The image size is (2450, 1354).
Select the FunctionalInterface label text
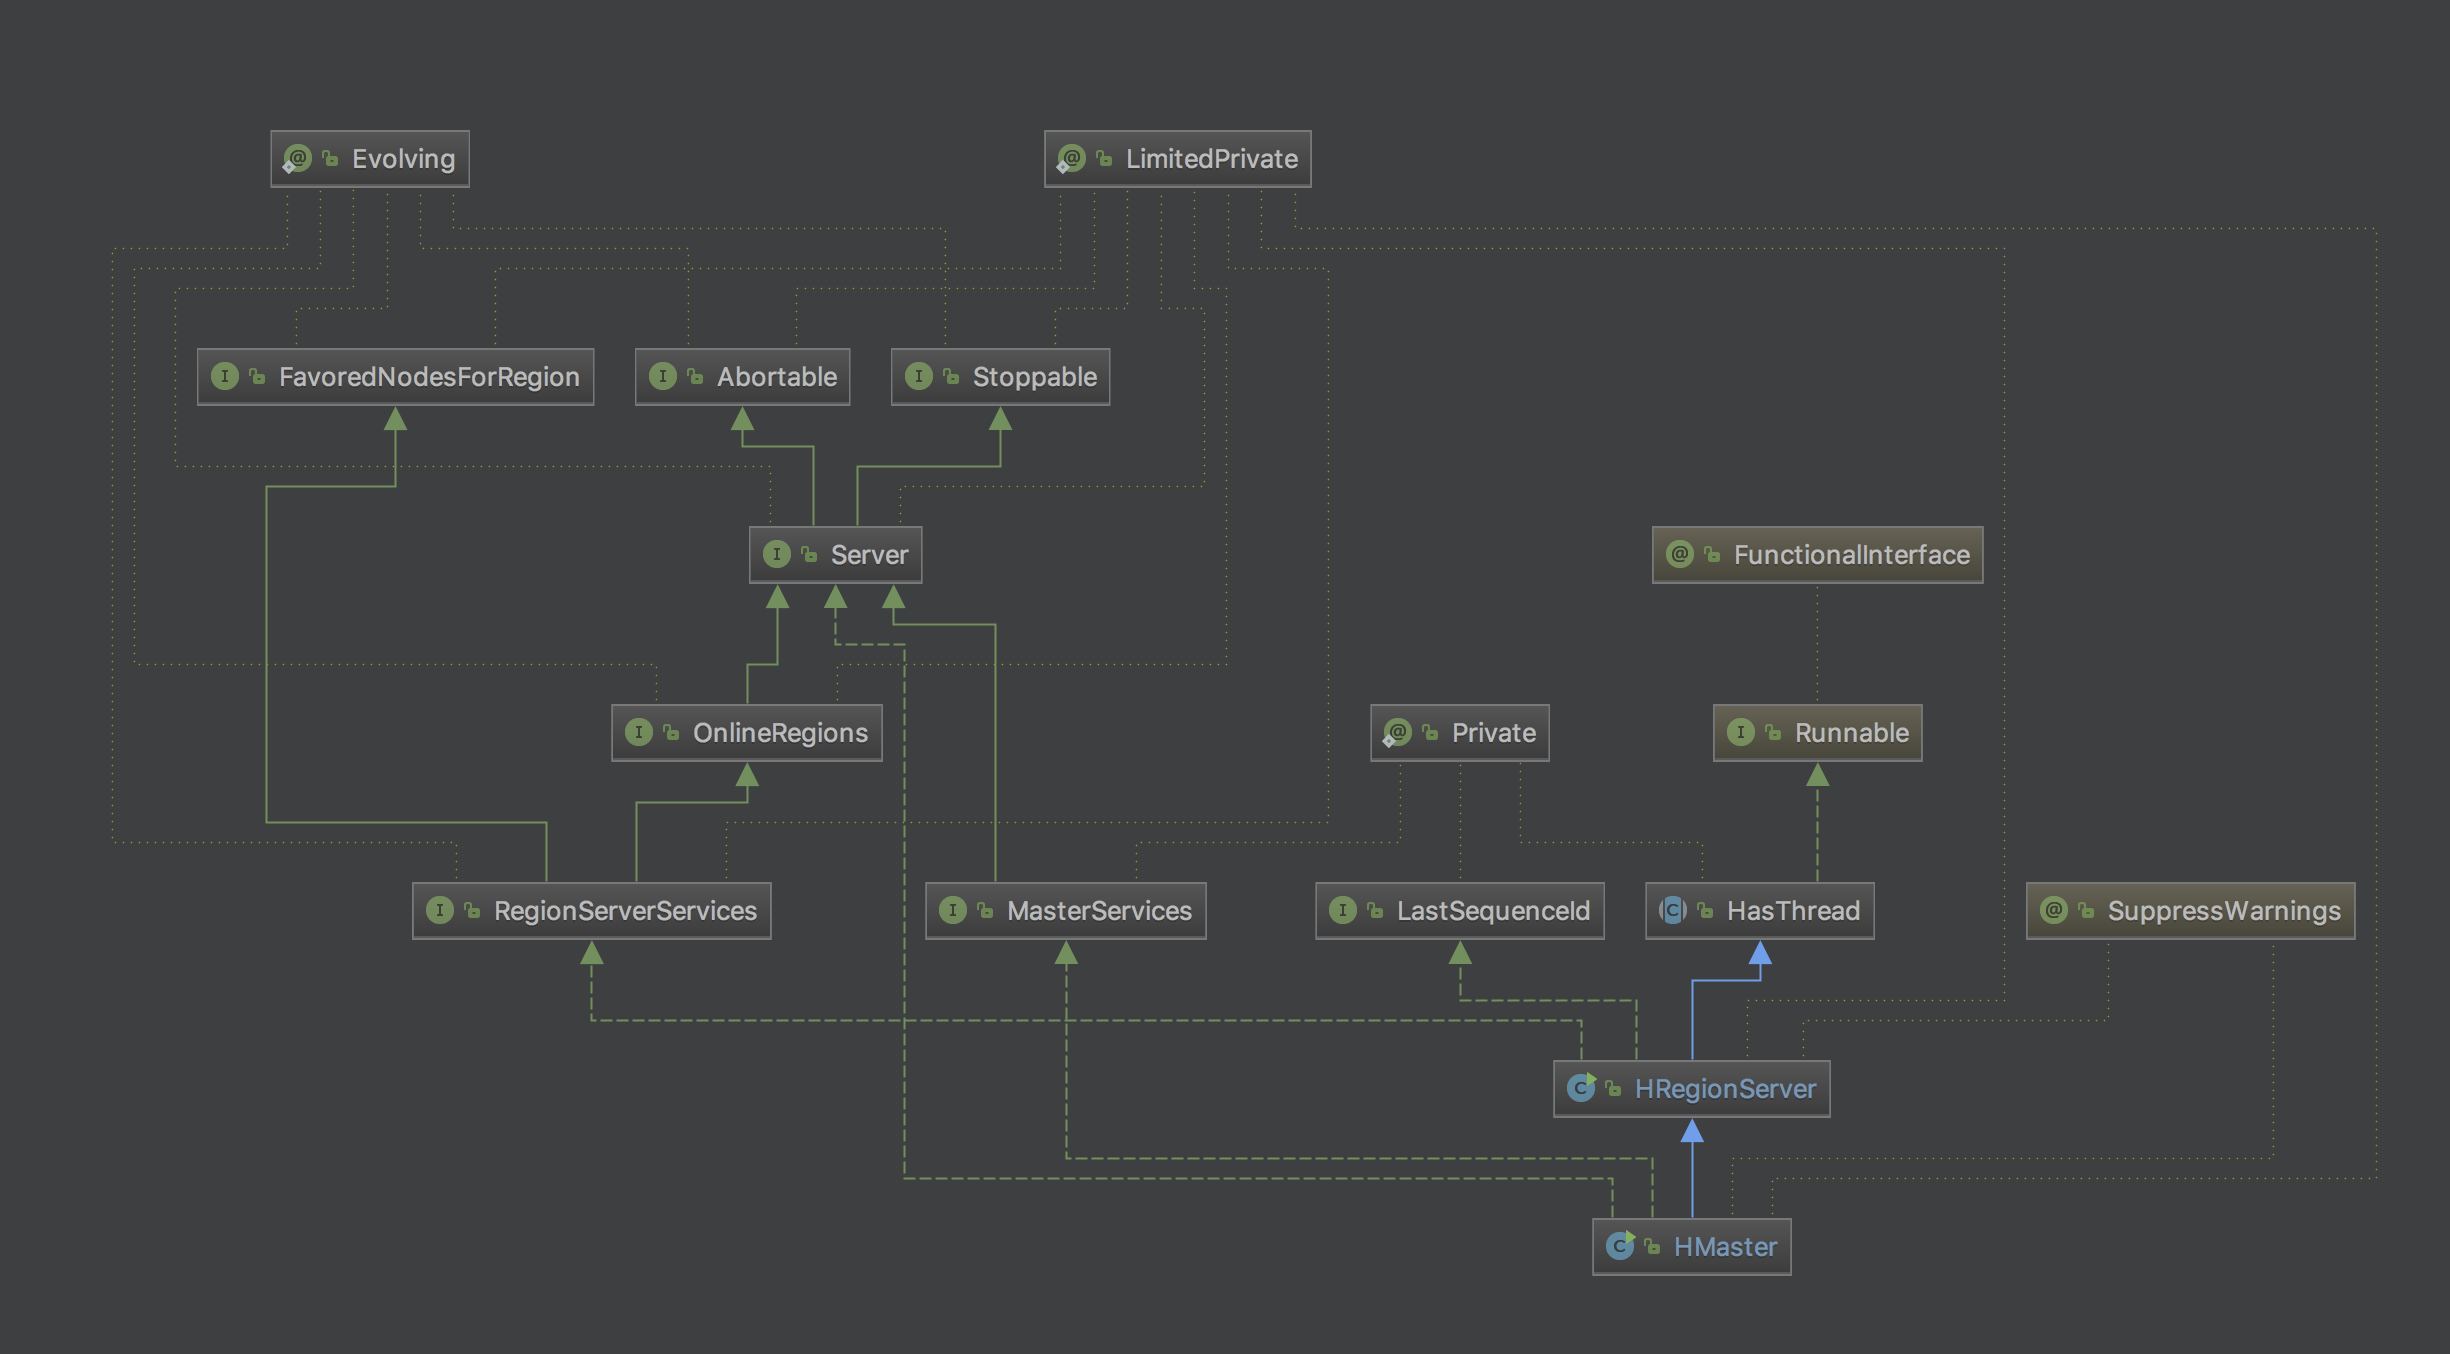pos(1852,555)
